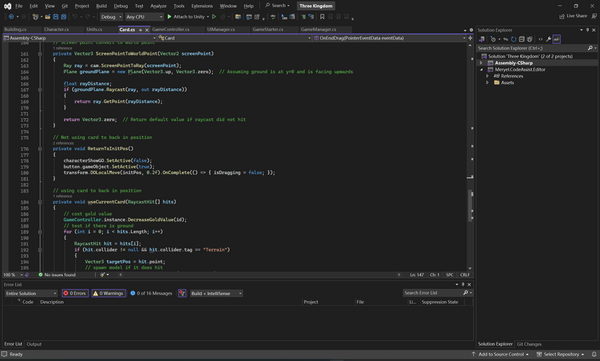This screenshot has height=361, width=600.
Task: Click the Navigate Backward arrow icon
Action: [11, 17]
